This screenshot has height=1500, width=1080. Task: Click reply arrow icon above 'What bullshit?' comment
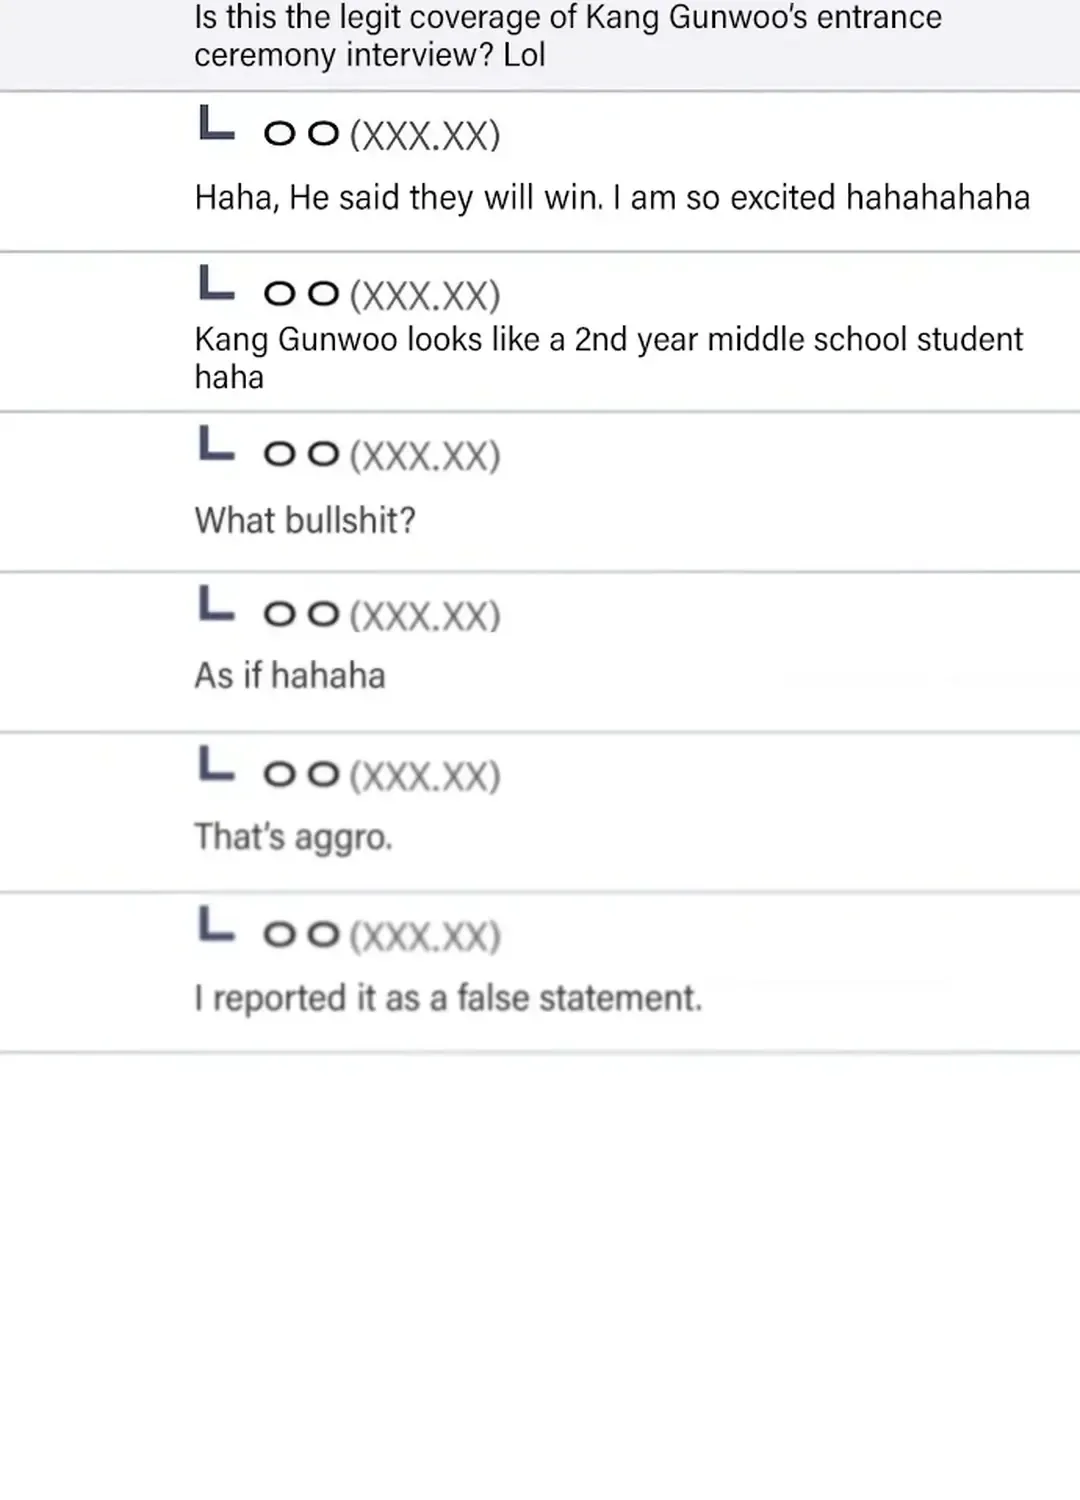pos(216,444)
